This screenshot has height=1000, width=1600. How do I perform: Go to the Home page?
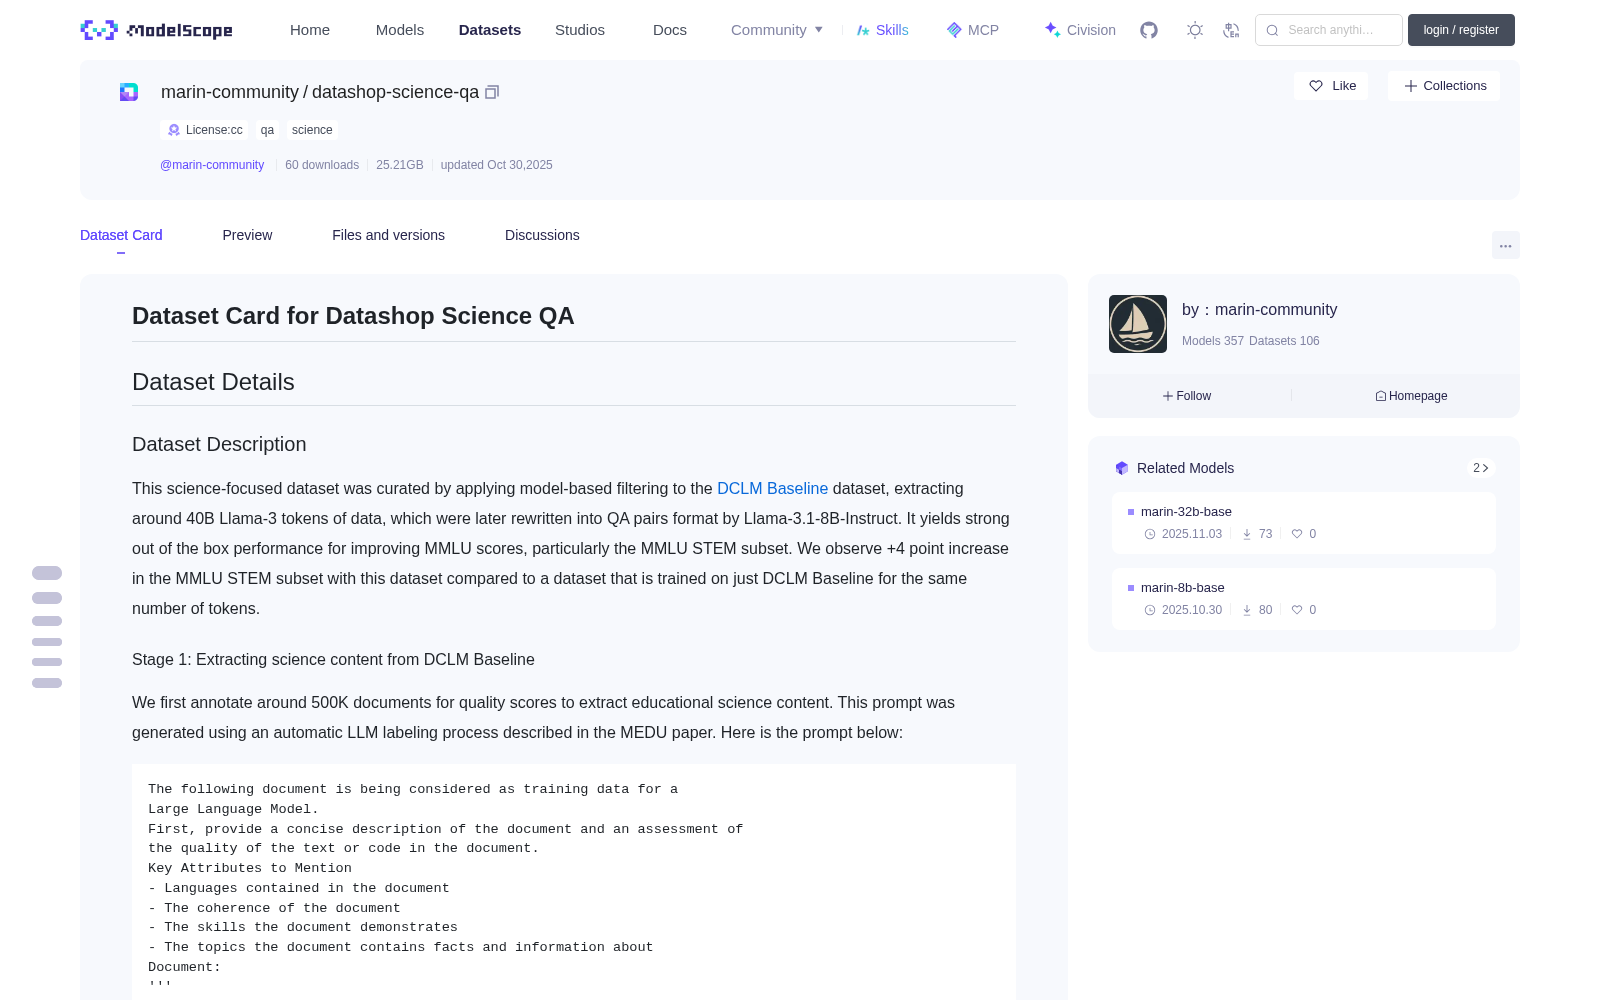310,30
